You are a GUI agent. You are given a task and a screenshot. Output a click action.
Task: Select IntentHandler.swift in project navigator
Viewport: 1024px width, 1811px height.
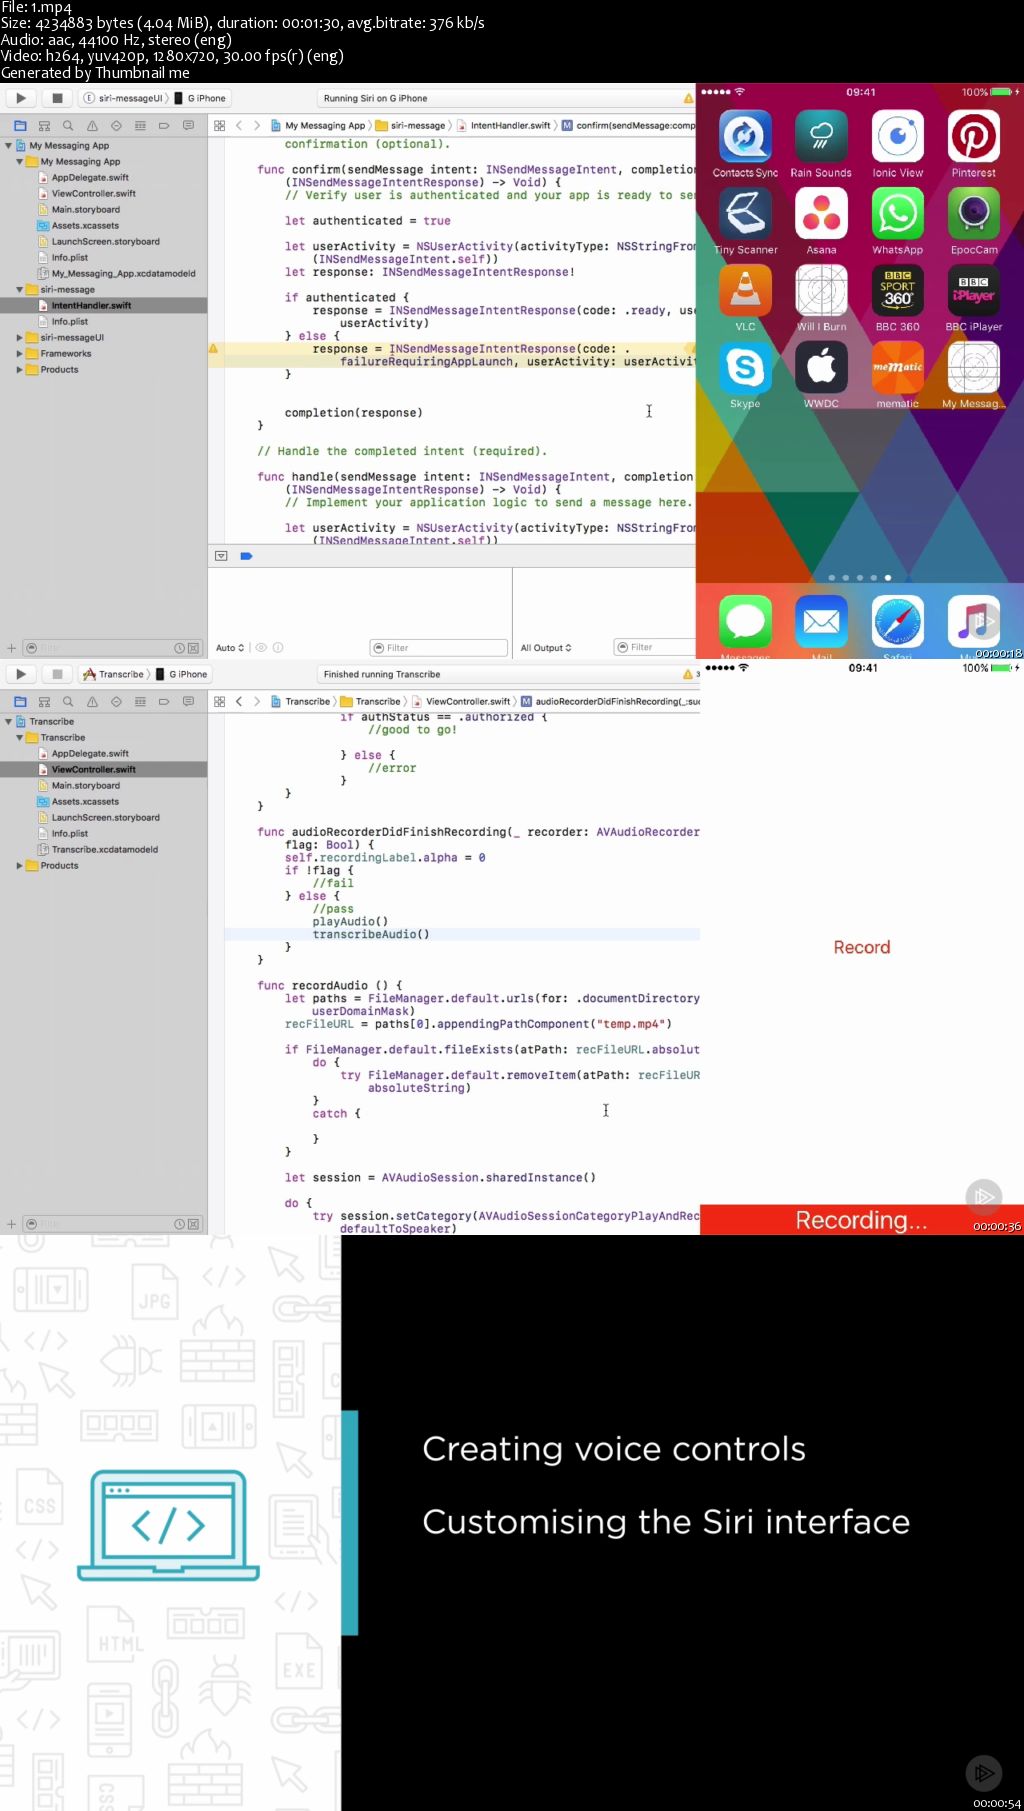[x=91, y=306]
